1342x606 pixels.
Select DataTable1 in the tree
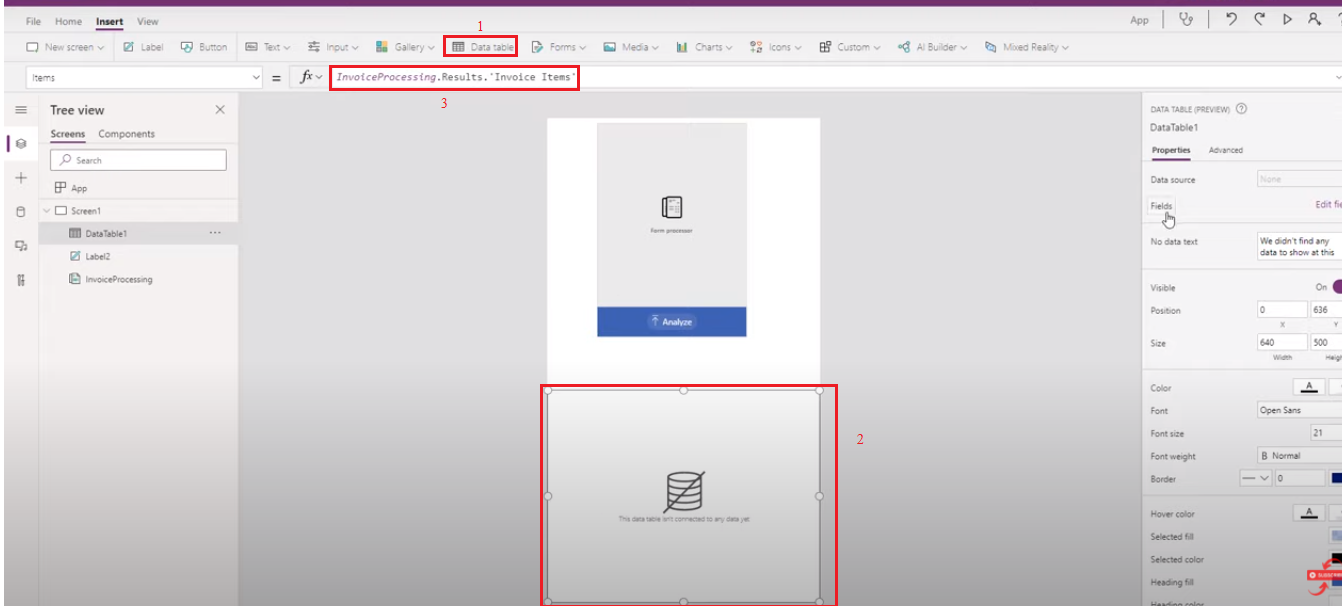[x=106, y=233]
